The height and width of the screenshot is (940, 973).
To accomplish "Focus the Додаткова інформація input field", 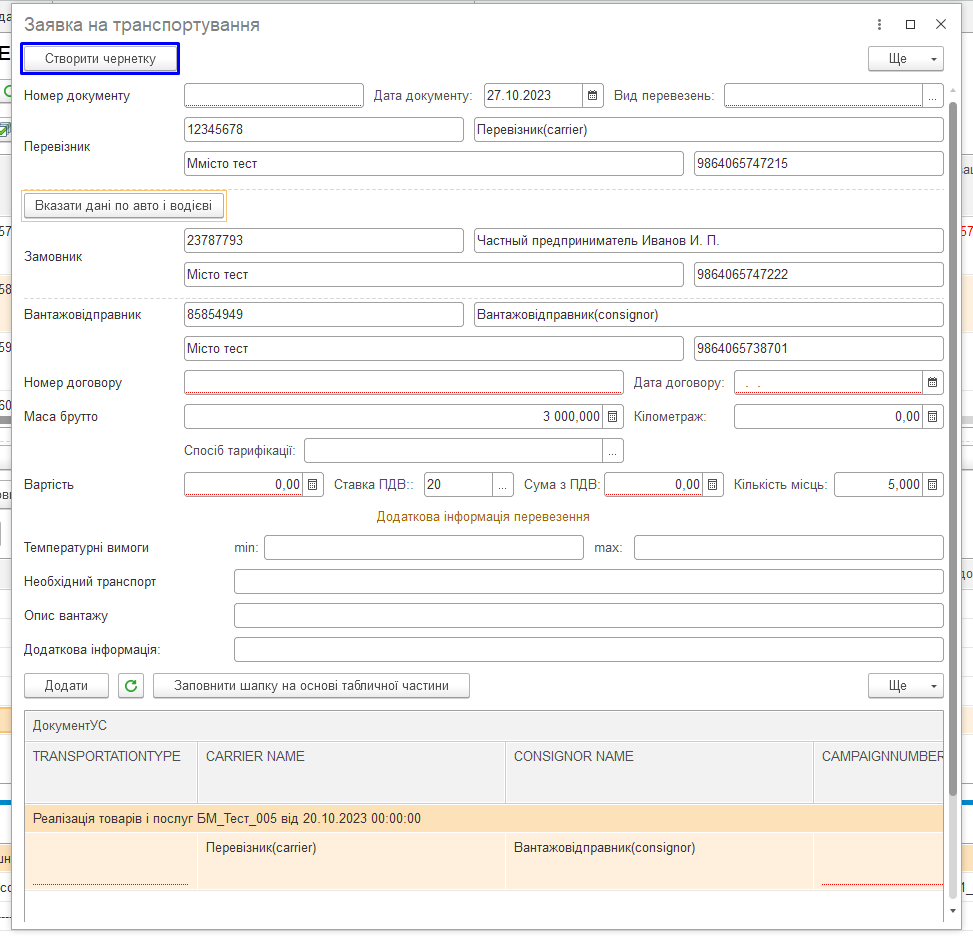I will (x=588, y=650).
